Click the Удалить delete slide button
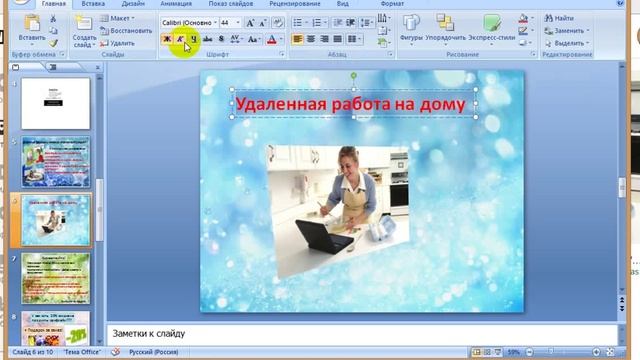640x360 pixels. coord(118,43)
